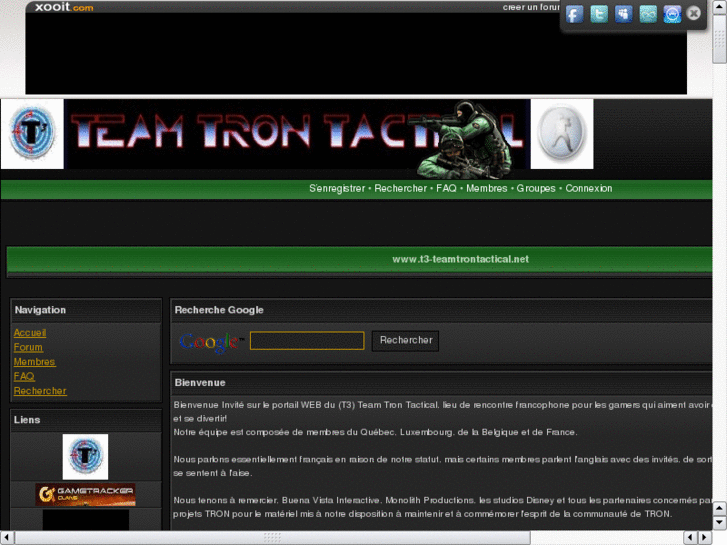The width and height of the screenshot is (727, 545).
Task: Open the xooit.com logo link
Action: 64,7
